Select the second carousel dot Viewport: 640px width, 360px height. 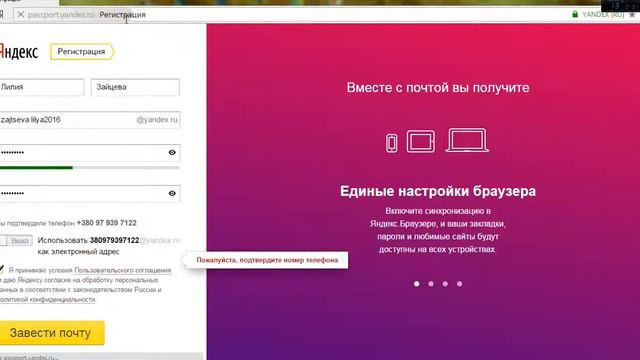(x=431, y=284)
